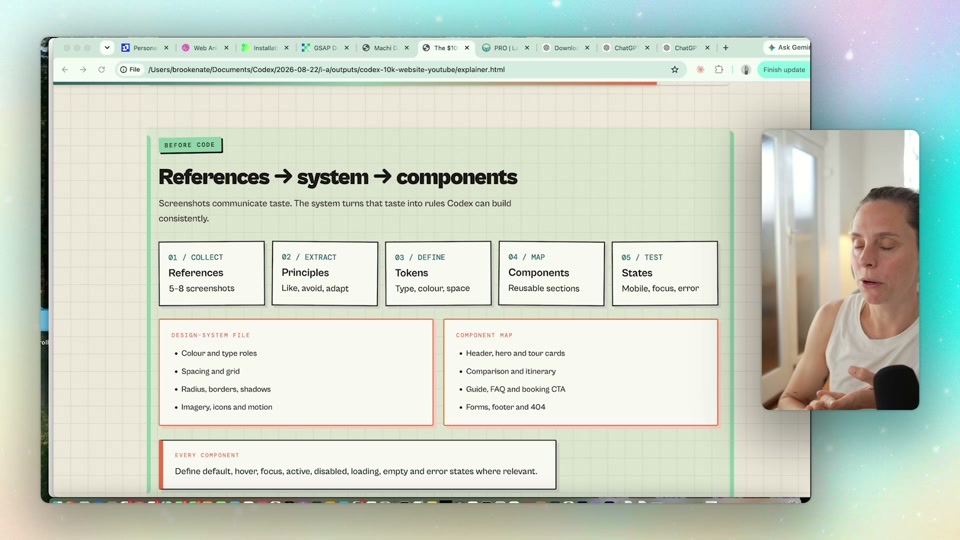Close the Machi tab
Screen dimensions: 960x540
click(407, 48)
